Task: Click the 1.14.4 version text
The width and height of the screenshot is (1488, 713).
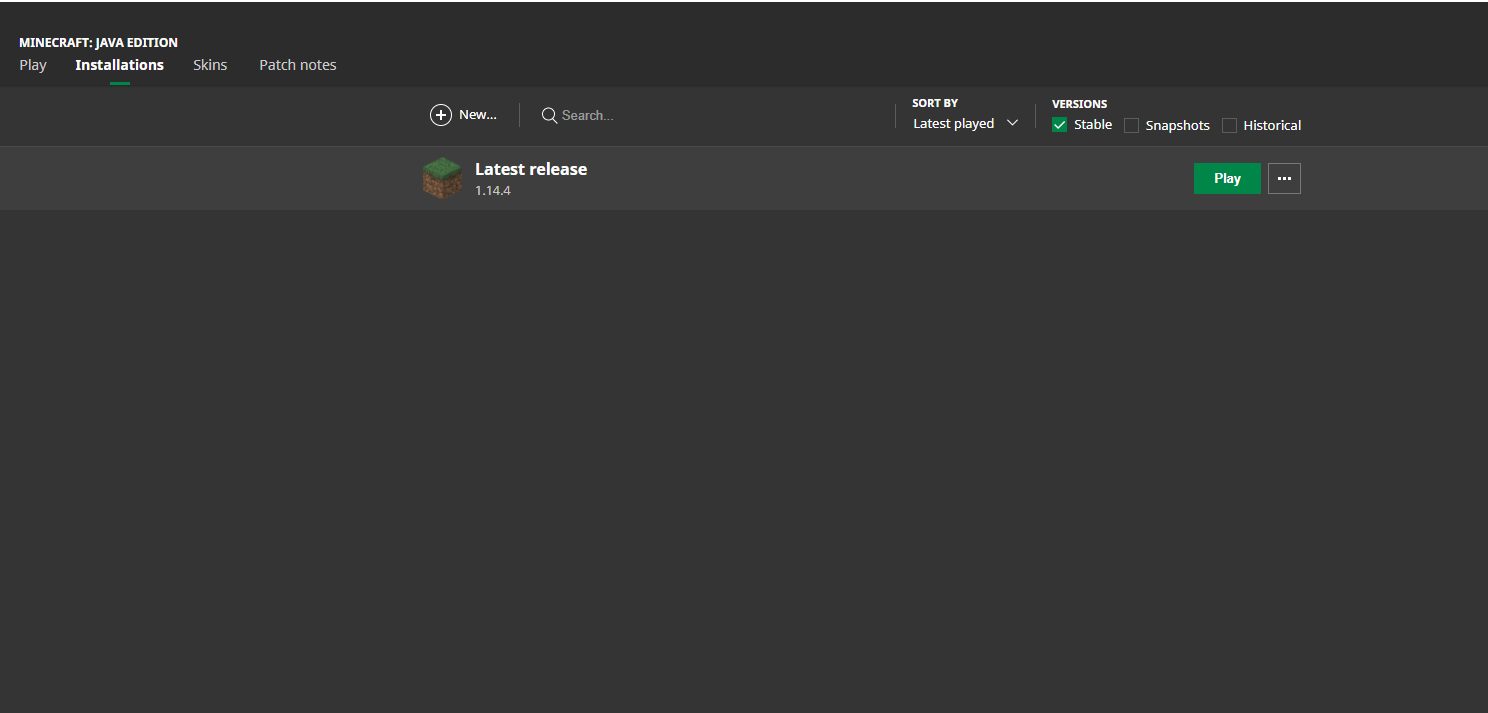Action: [493, 190]
